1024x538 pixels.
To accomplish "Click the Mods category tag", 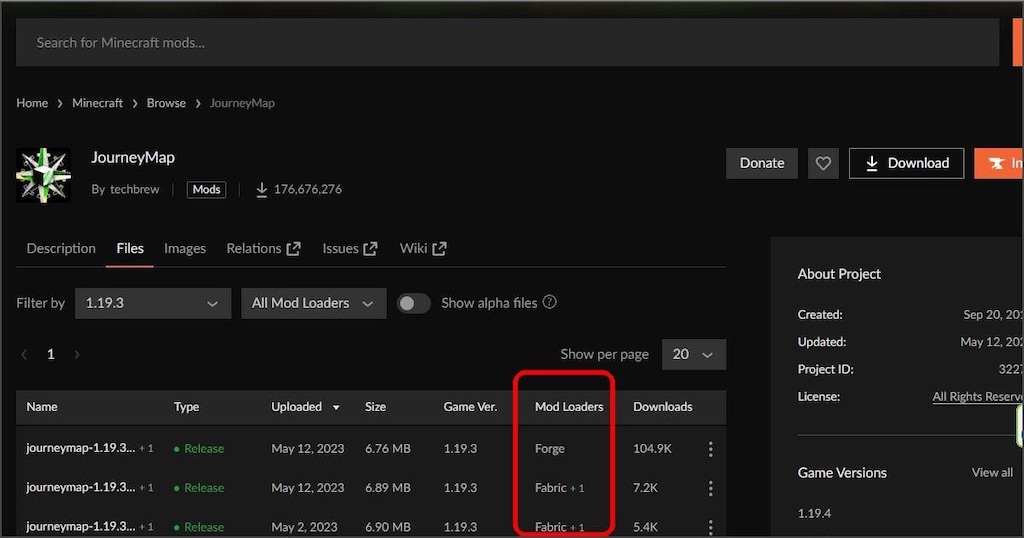I will tap(206, 189).
